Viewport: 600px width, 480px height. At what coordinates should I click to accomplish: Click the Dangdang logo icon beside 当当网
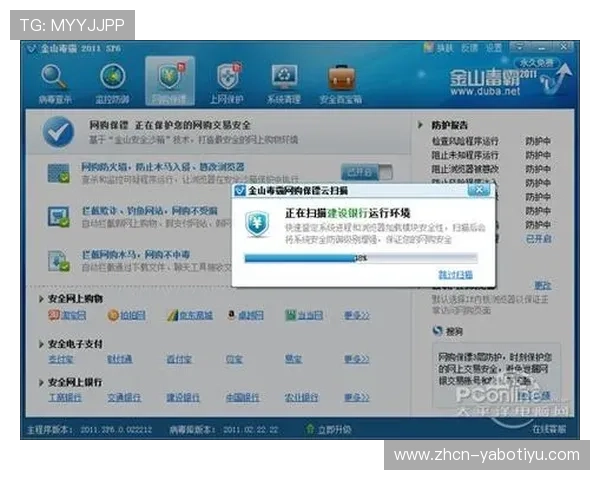pyautogui.click(x=291, y=315)
